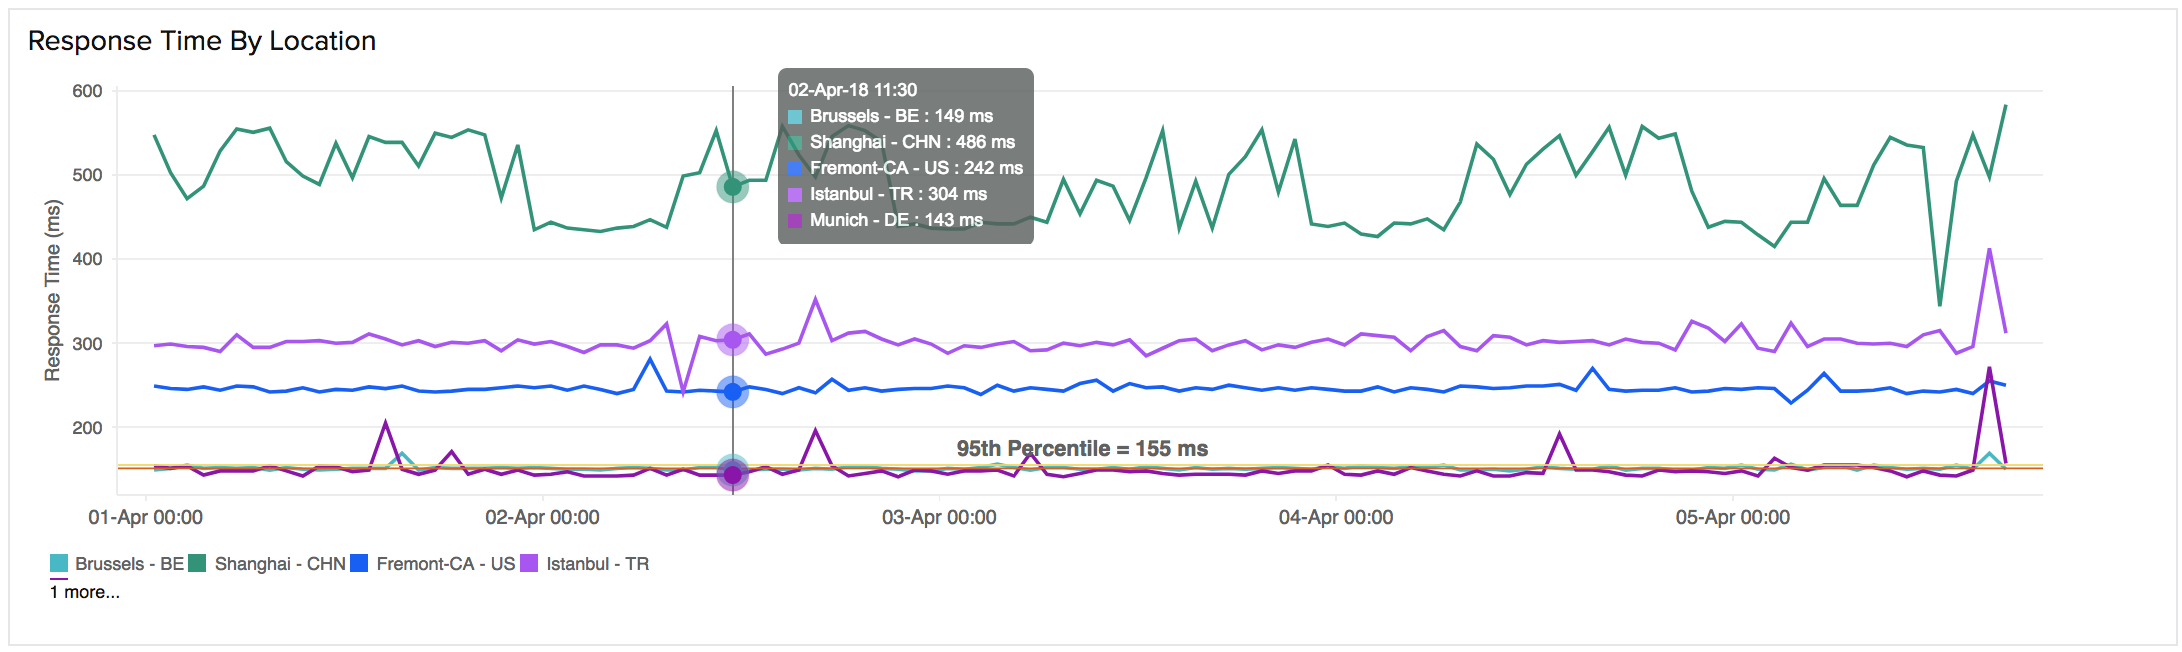Select the highlighted Istanbul data point marker

(x=733, y=340)
